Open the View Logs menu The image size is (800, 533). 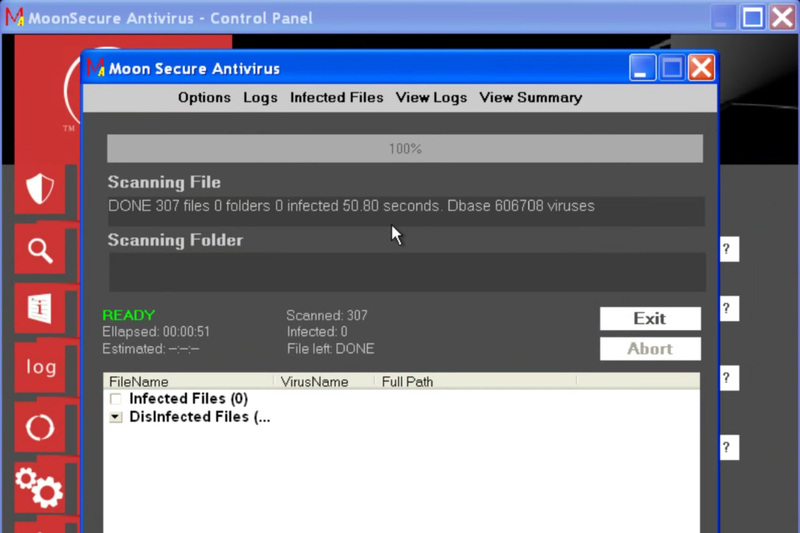pyautogui.click(x=431, y=97)
